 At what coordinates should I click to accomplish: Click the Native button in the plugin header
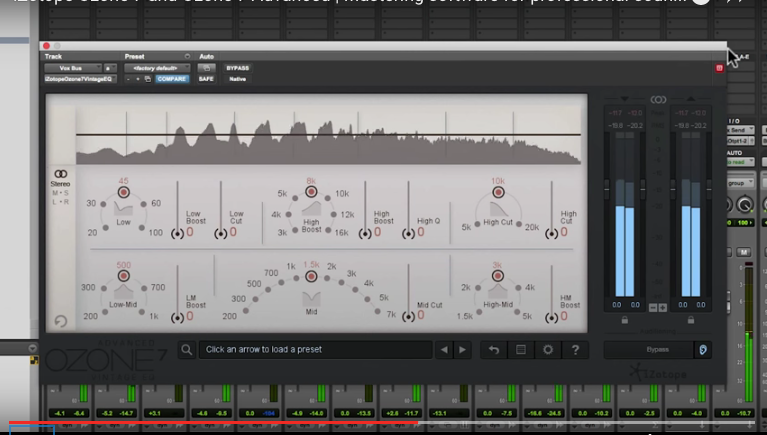[x=237, y=79]
